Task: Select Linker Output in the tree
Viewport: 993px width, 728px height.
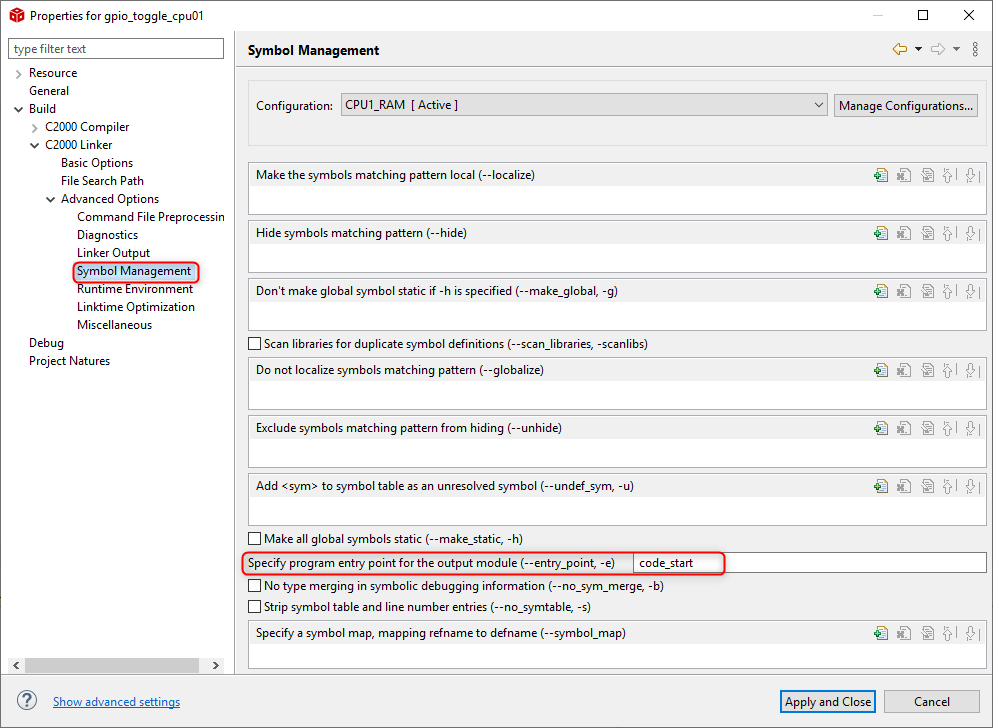Action: (x=113, y=253)
